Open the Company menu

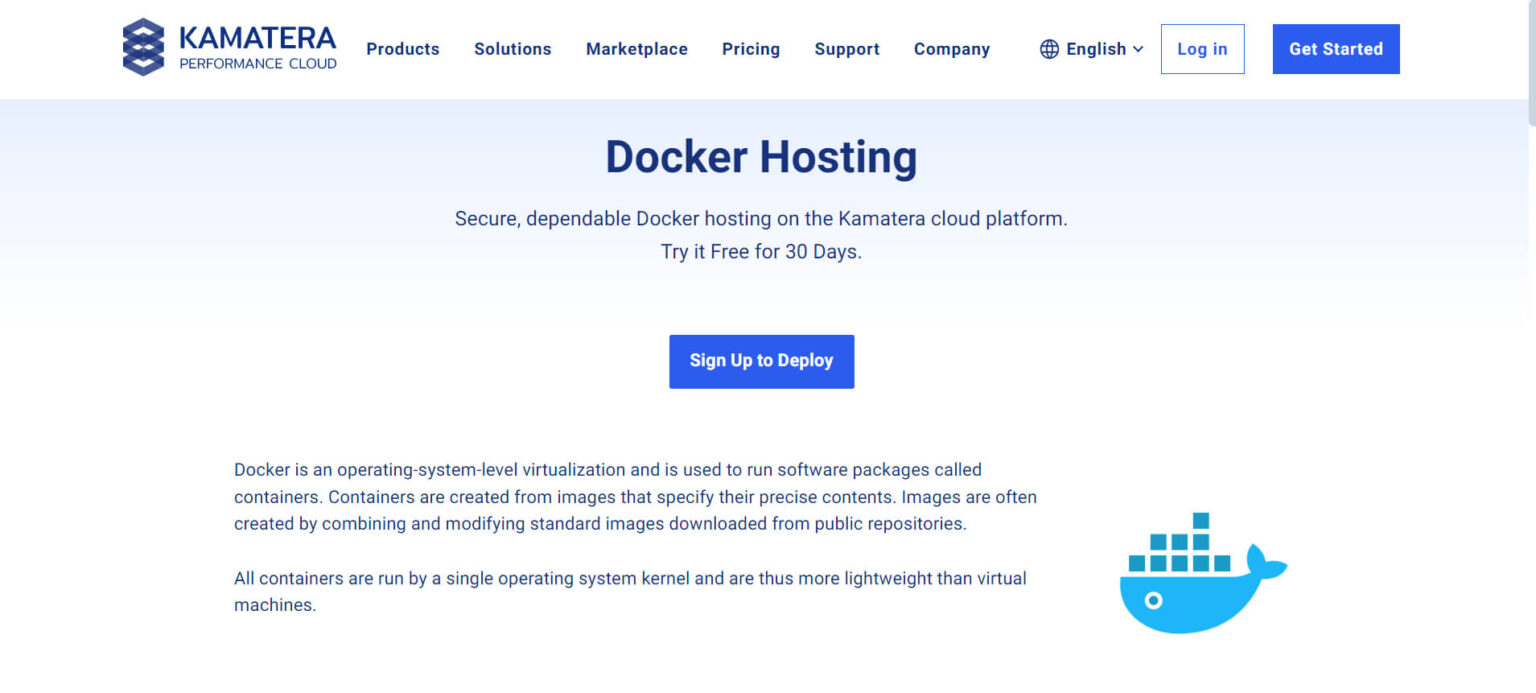click(x=952, y=49)
